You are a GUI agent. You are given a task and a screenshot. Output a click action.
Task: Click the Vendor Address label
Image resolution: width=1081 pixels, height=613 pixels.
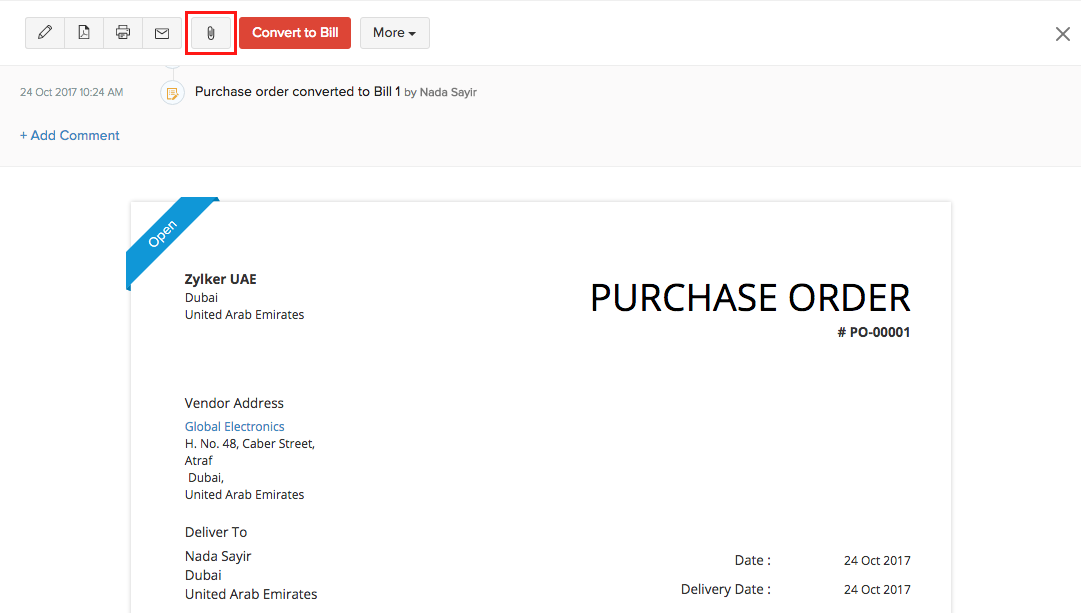[x=234, y=403]
